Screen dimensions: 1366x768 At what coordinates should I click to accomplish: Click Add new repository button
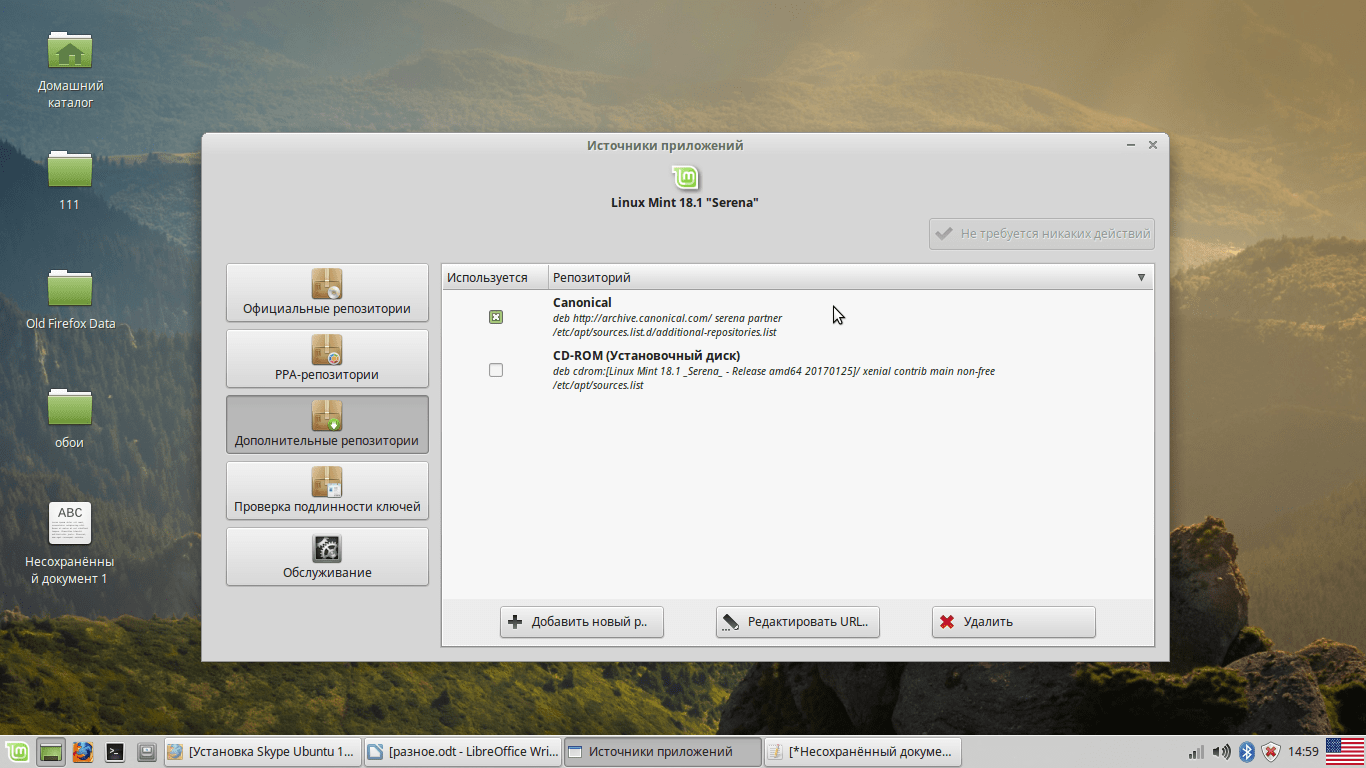point(581,622)
